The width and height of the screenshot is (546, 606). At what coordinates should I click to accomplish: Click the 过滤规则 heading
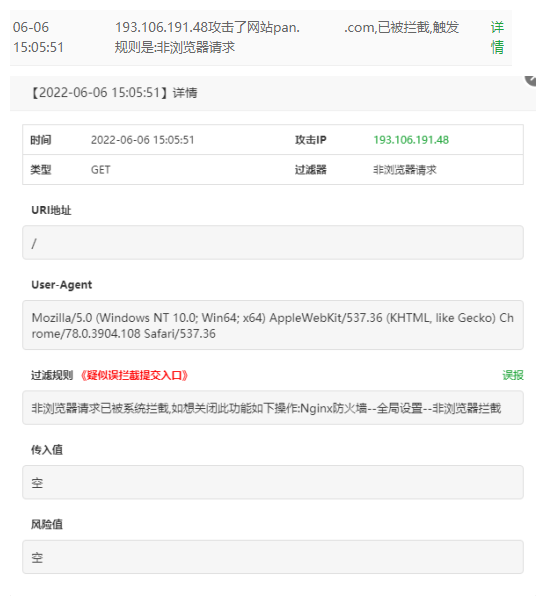(52, 375)
